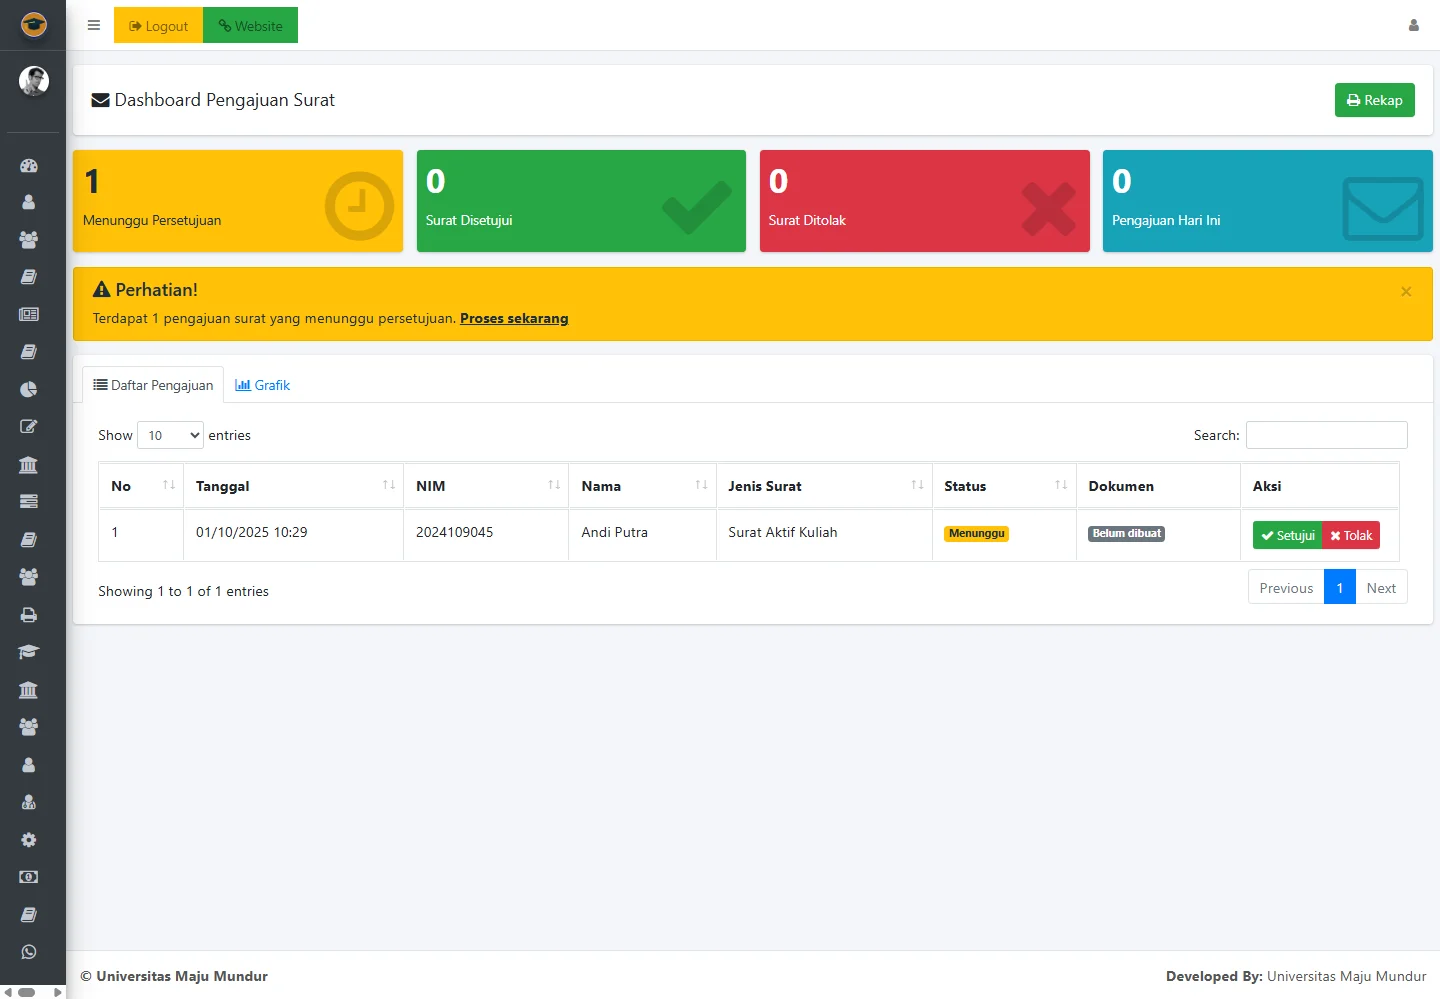Click the WhatsApp icon in sidebar
This screenshot has height=999, width=1440.
29,952
